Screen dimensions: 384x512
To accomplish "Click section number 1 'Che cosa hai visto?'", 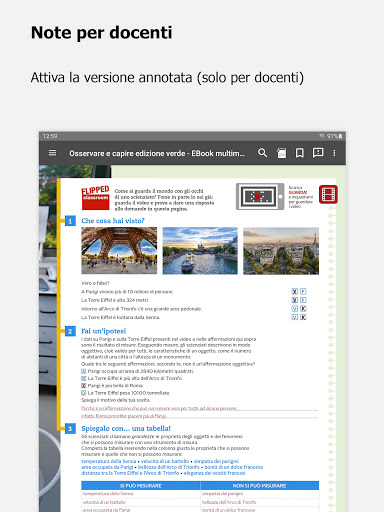I will [70, 221].
